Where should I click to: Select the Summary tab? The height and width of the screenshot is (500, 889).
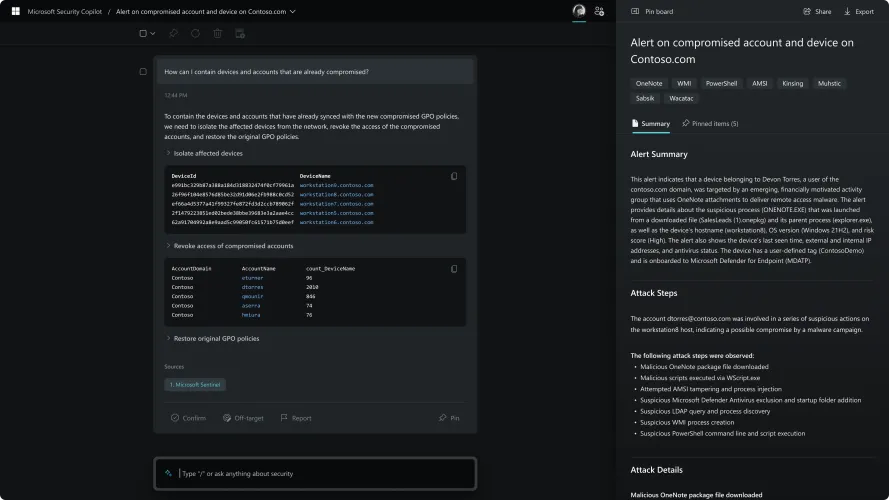pyautogui.click(x=650, y=124)
